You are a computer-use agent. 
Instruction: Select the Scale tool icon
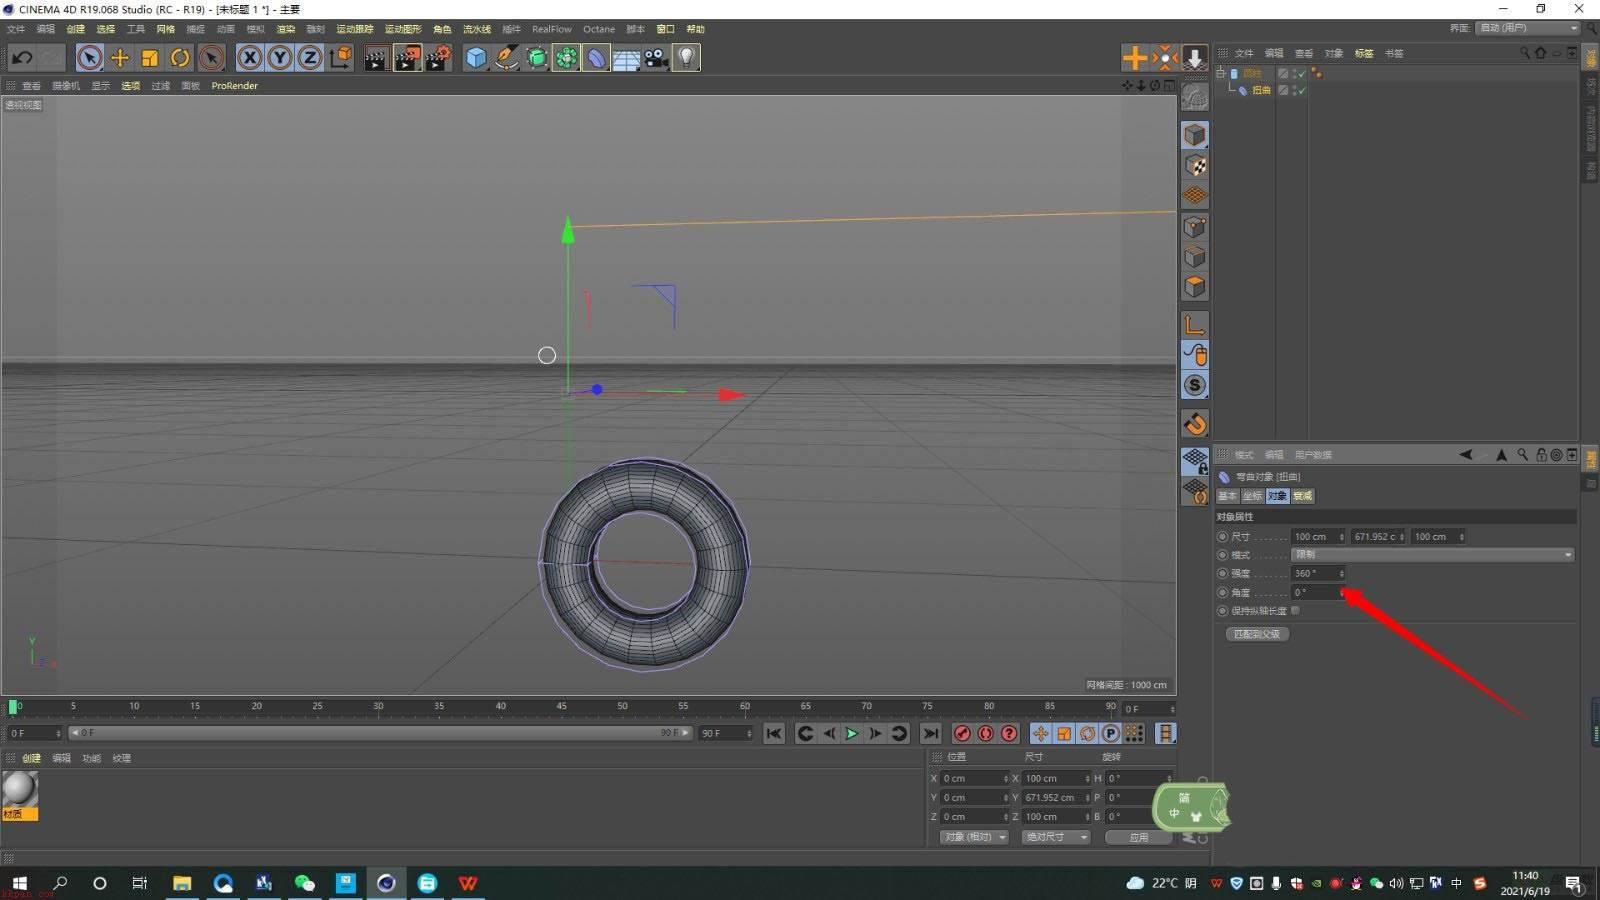tap(150, 58)
